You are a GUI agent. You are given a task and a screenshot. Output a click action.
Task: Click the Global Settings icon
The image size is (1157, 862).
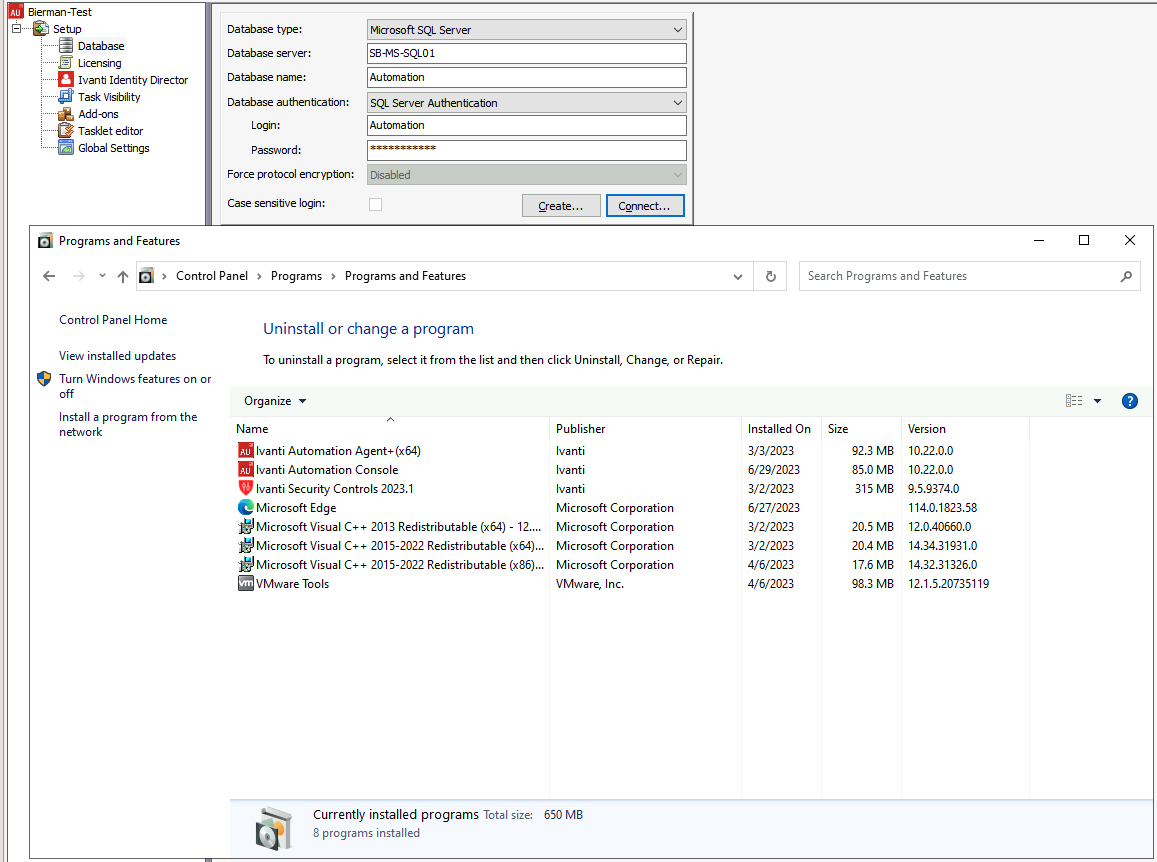tap(66, 148)
